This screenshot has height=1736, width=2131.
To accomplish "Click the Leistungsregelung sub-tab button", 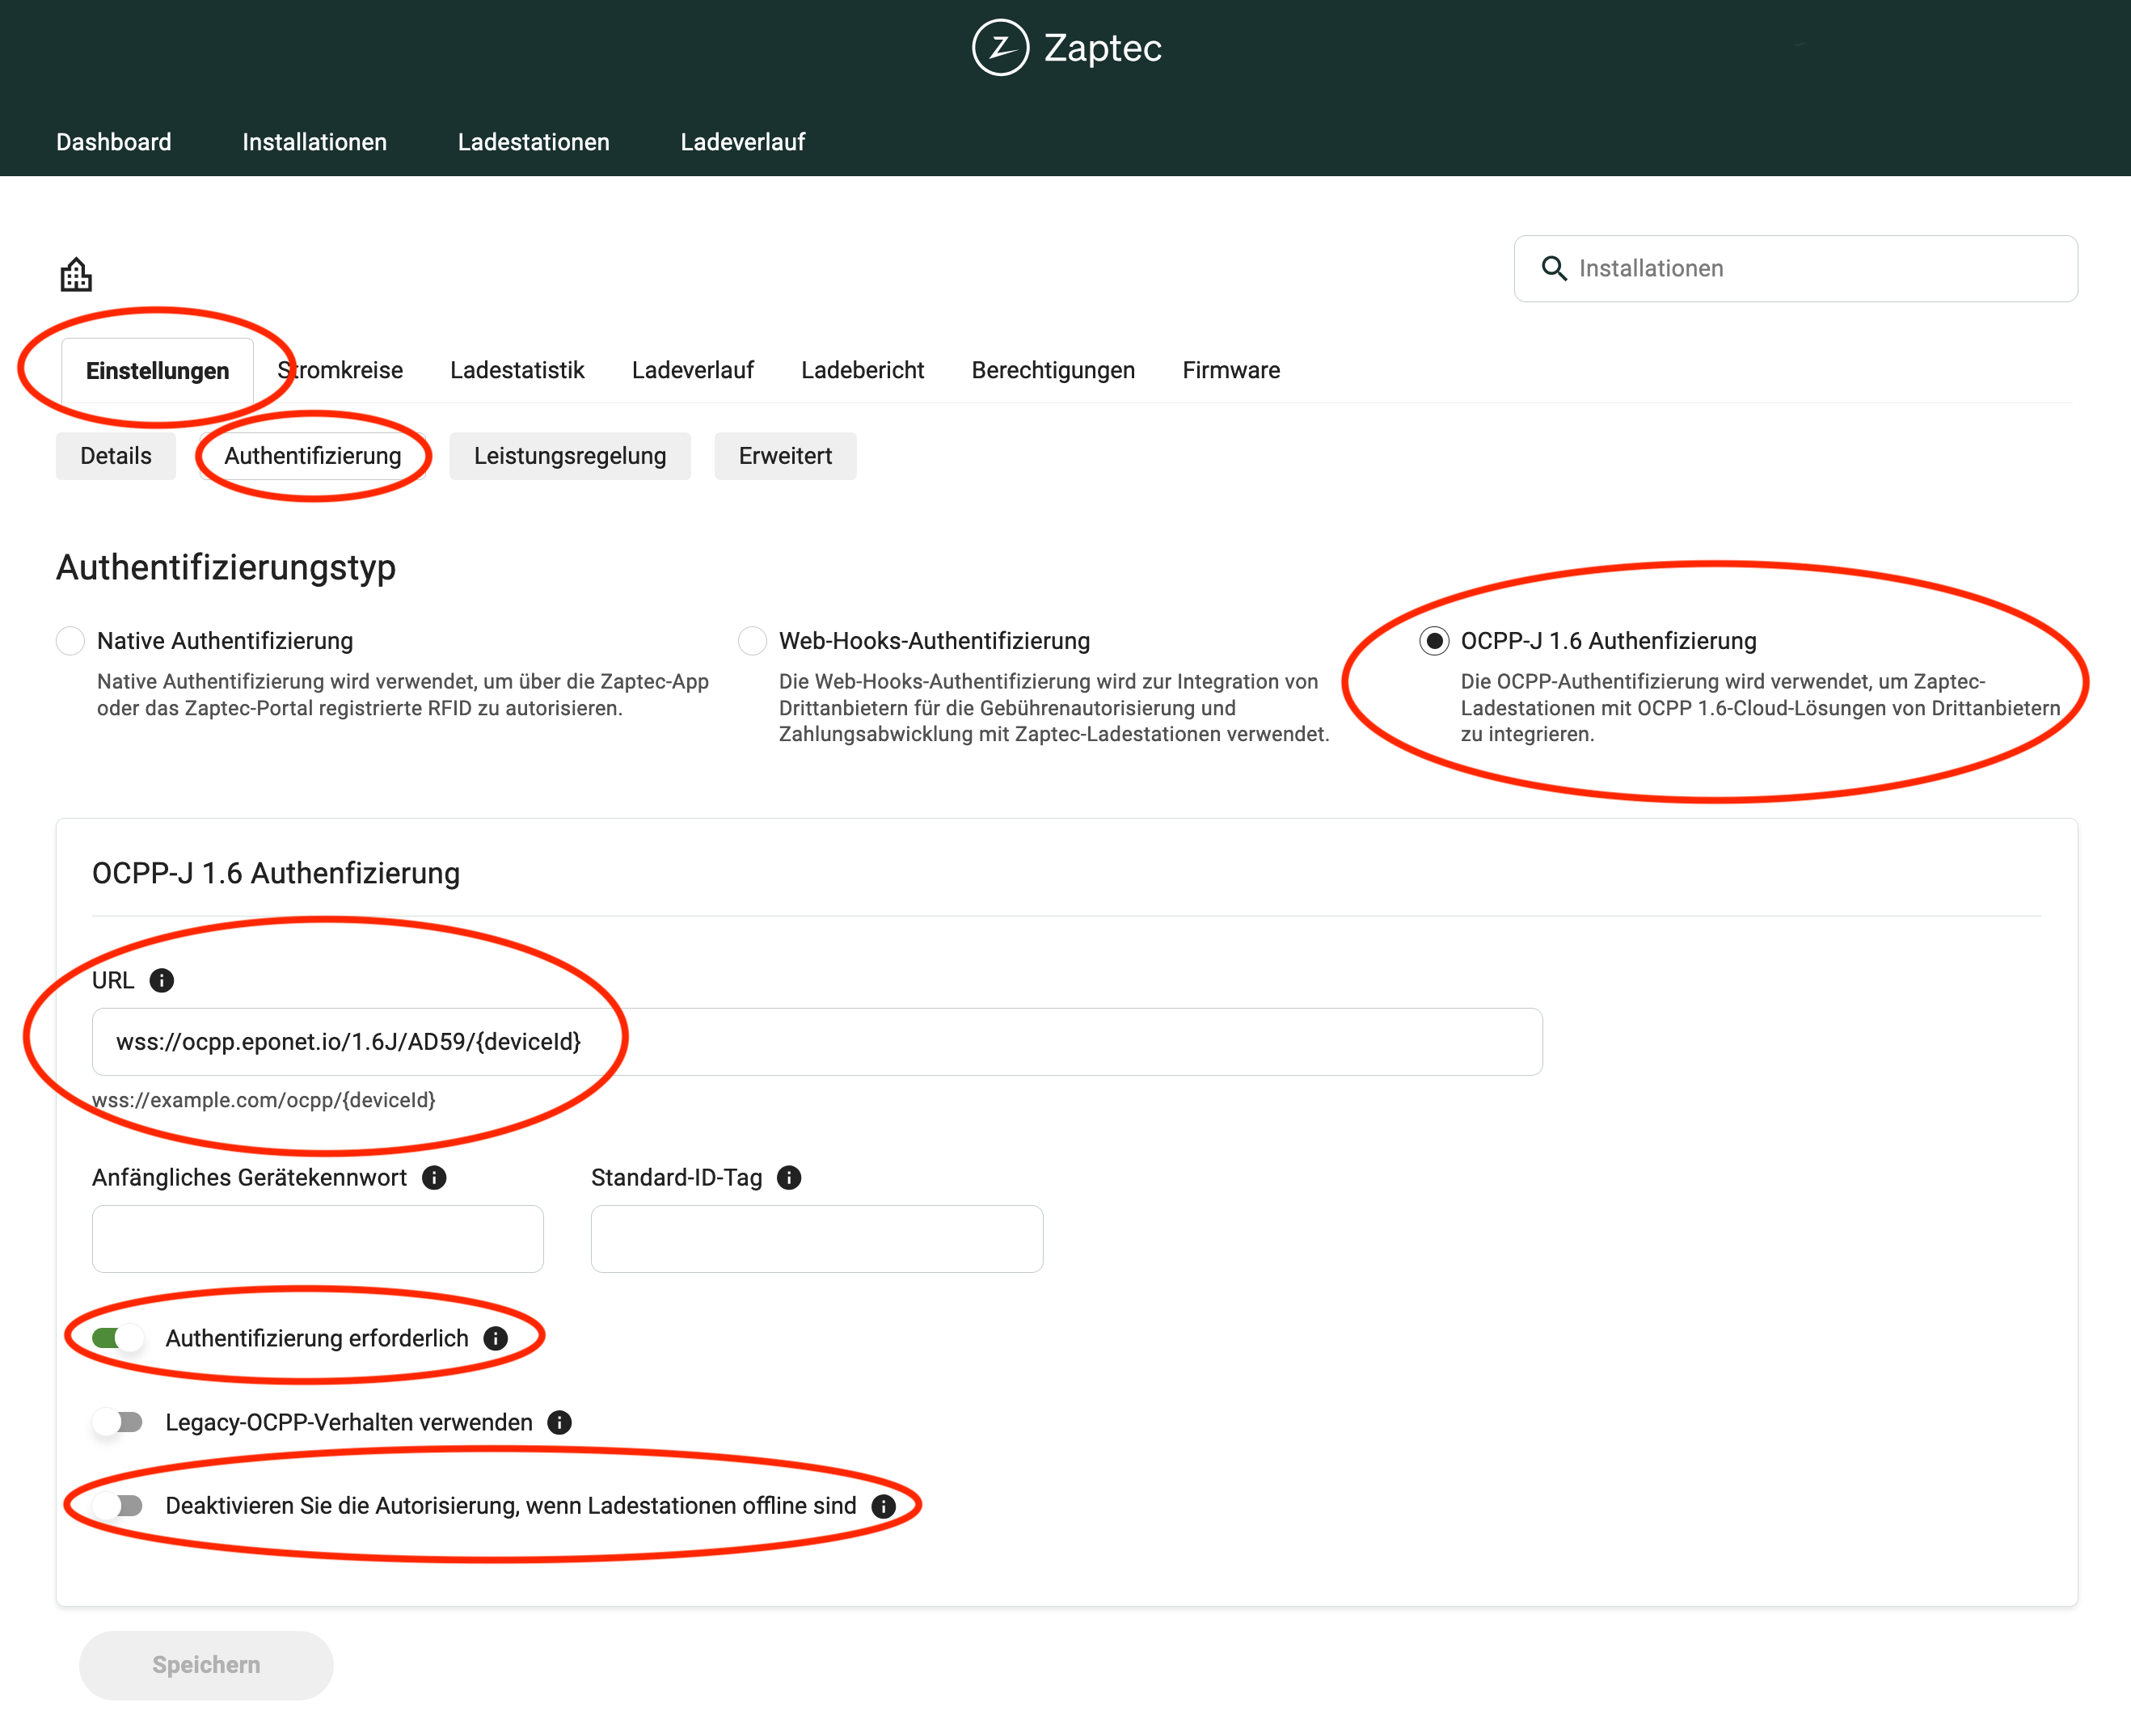I will [x=570, y=456].
